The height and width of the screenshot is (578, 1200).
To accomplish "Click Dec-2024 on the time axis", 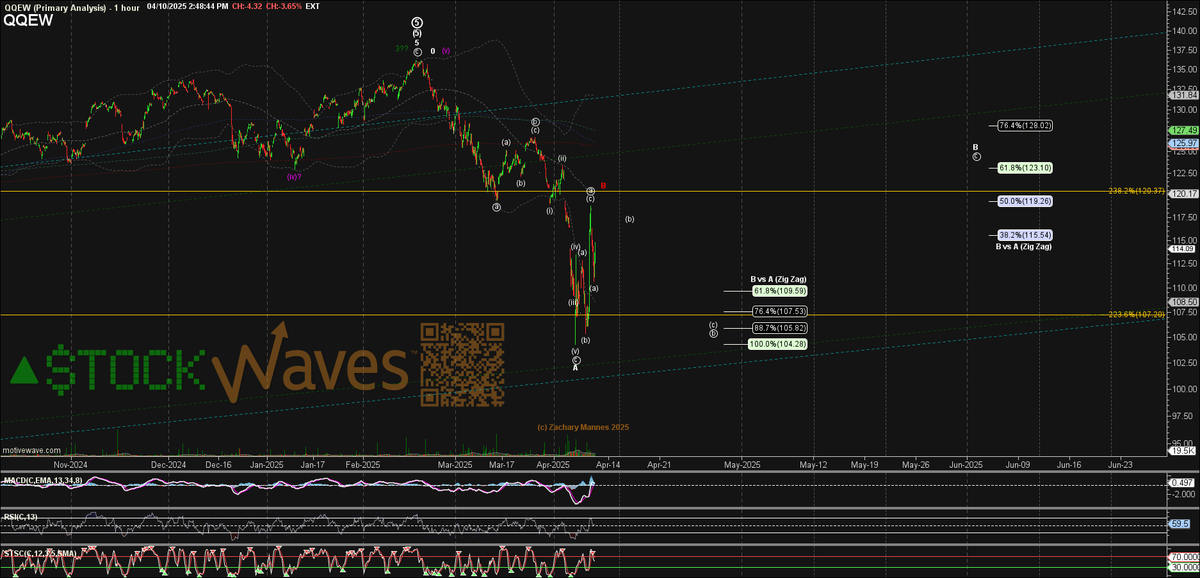I will (169, 465).
